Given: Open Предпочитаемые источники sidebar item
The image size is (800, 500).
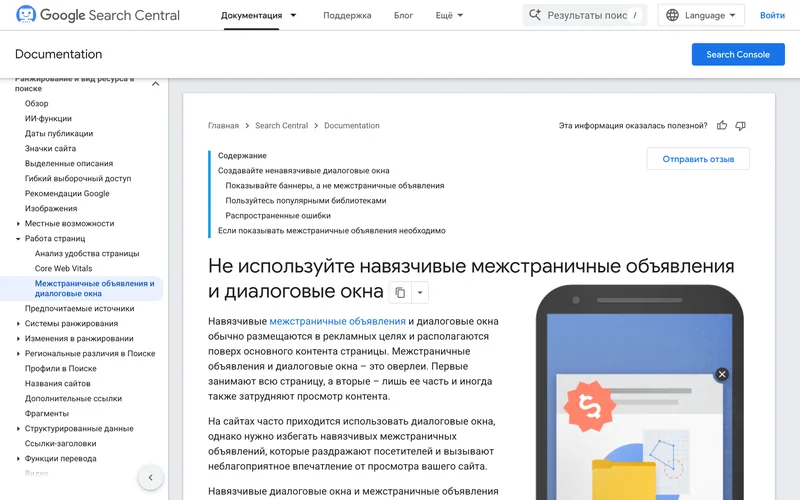Looking at the screenshot, I should click(80, 308).
